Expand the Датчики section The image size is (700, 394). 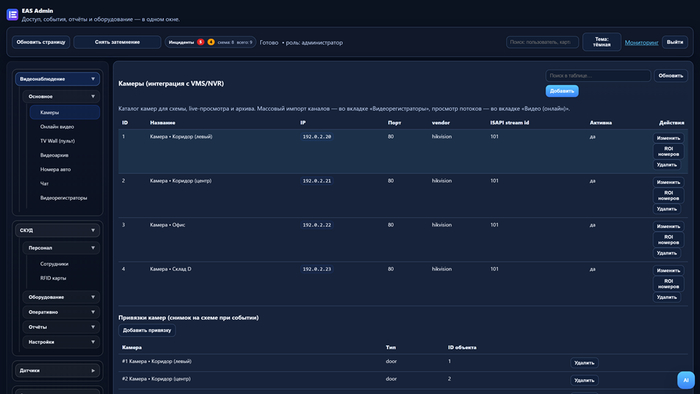pos(58,370)
